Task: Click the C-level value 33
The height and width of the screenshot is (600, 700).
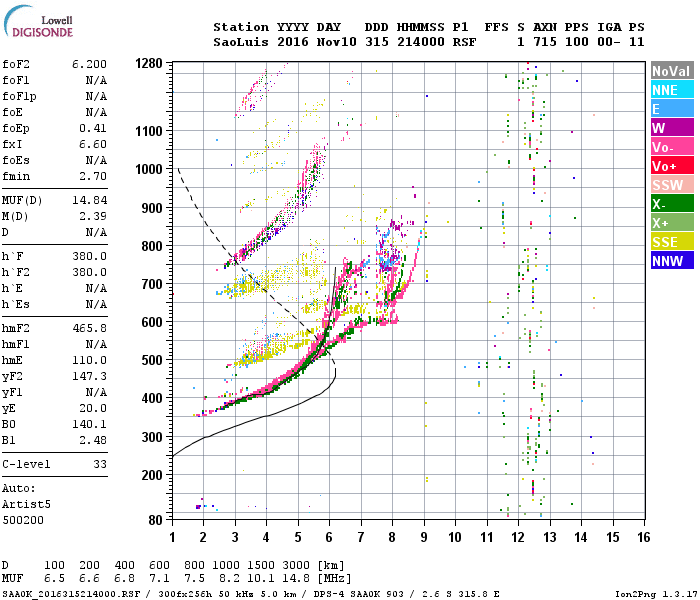Action: point(100,464)
